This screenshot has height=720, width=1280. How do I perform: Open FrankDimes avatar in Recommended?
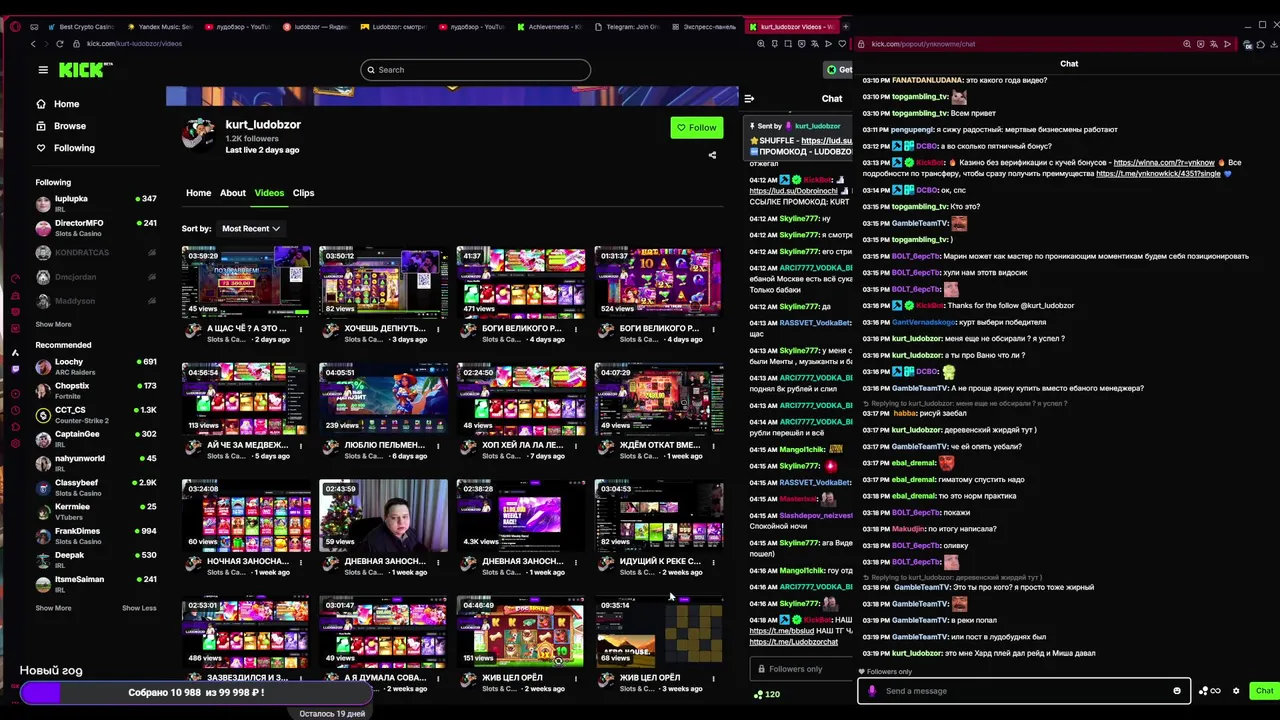43,536
